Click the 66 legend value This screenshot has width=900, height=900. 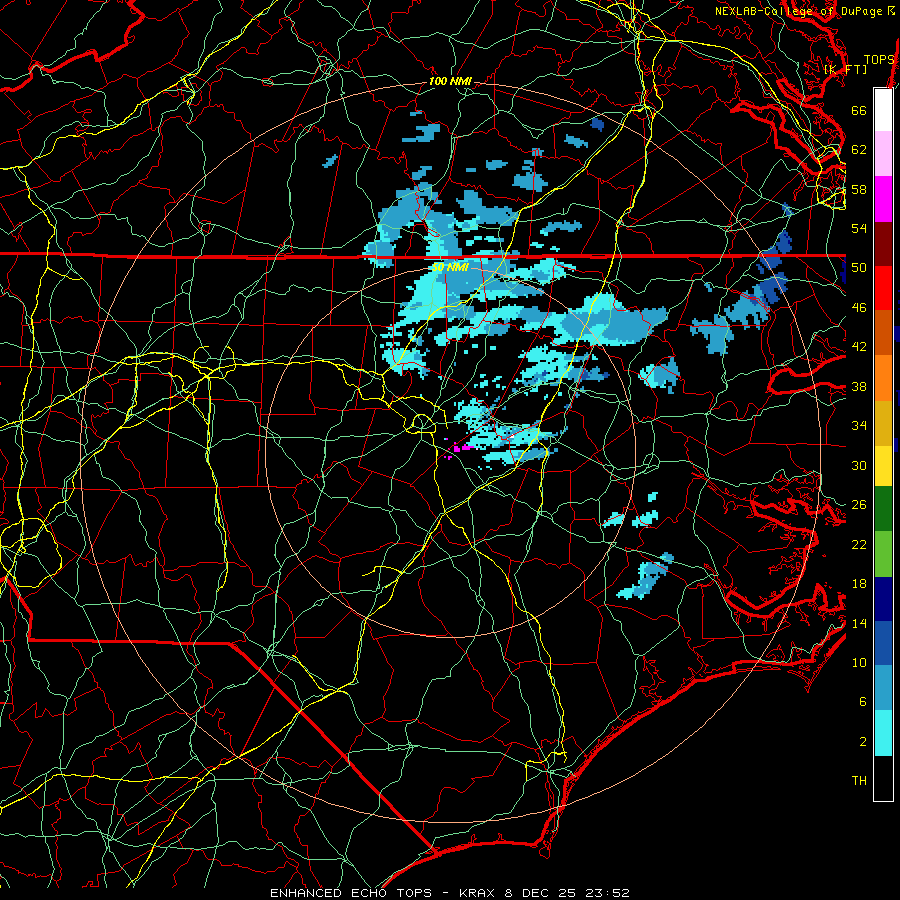click(859, 110)
